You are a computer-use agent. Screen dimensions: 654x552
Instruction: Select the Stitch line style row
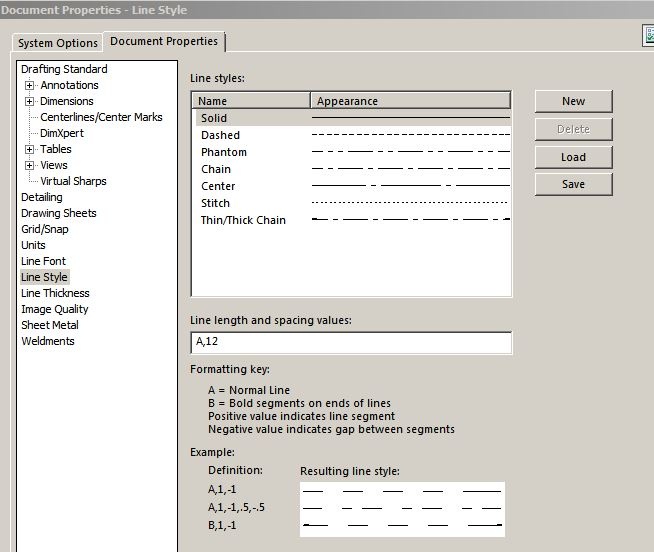coord(353,203)
